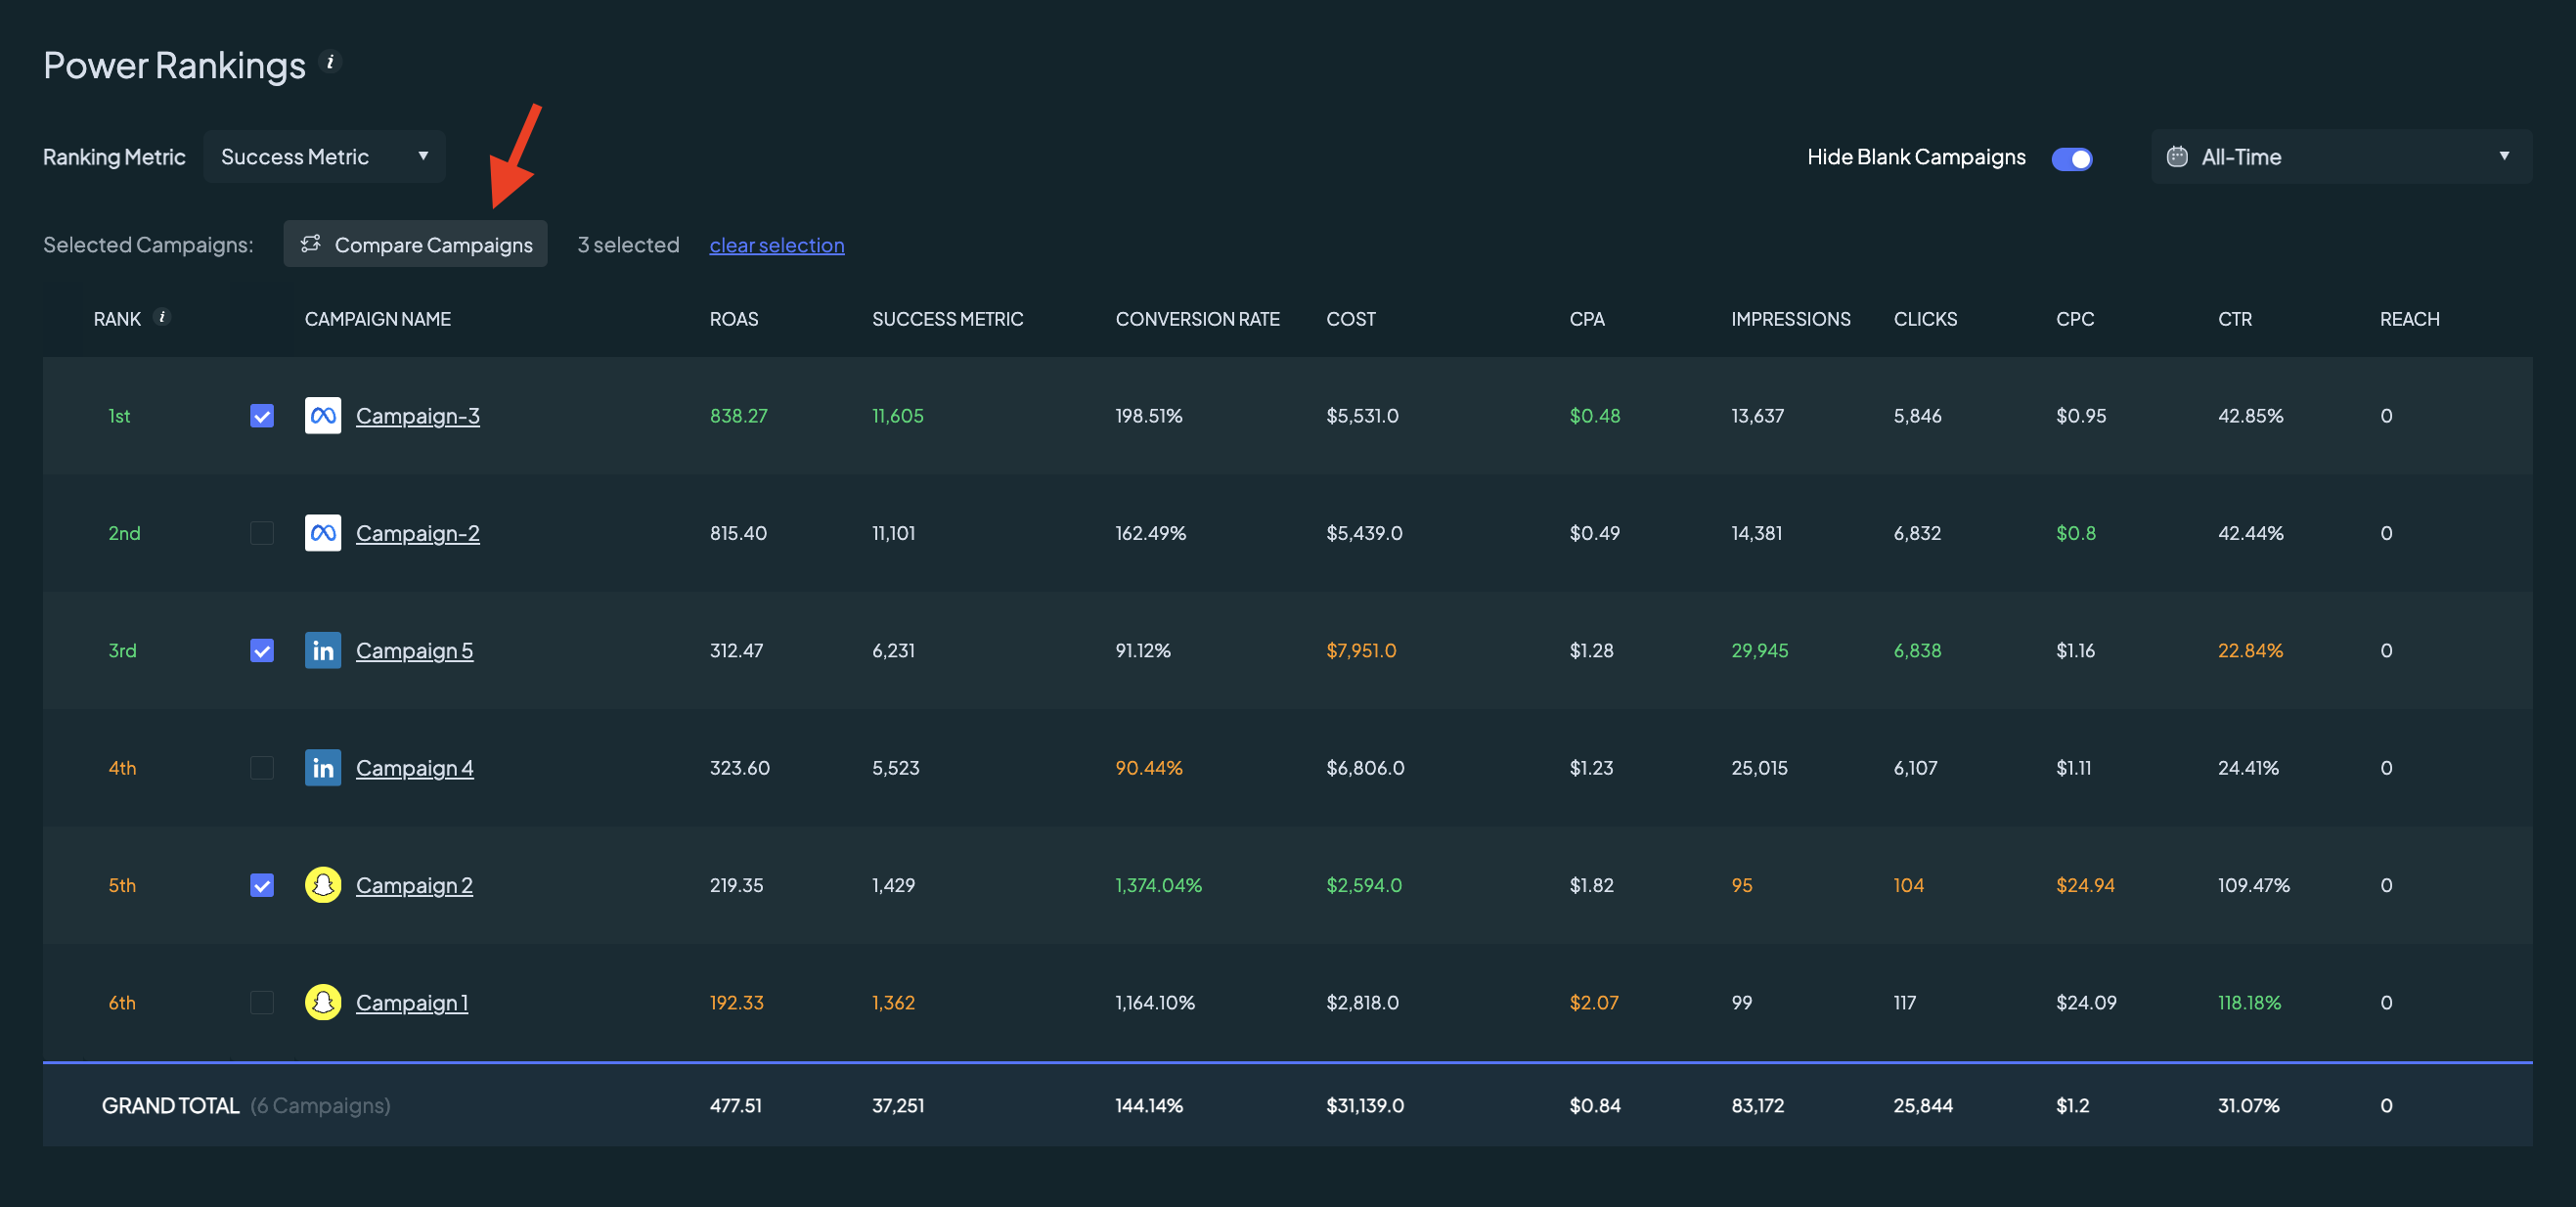The height and width of the screenshot is (1207, 2576).
Task: Disable the Hide Blank Campaigns toggle
Action: point(2071,158)
